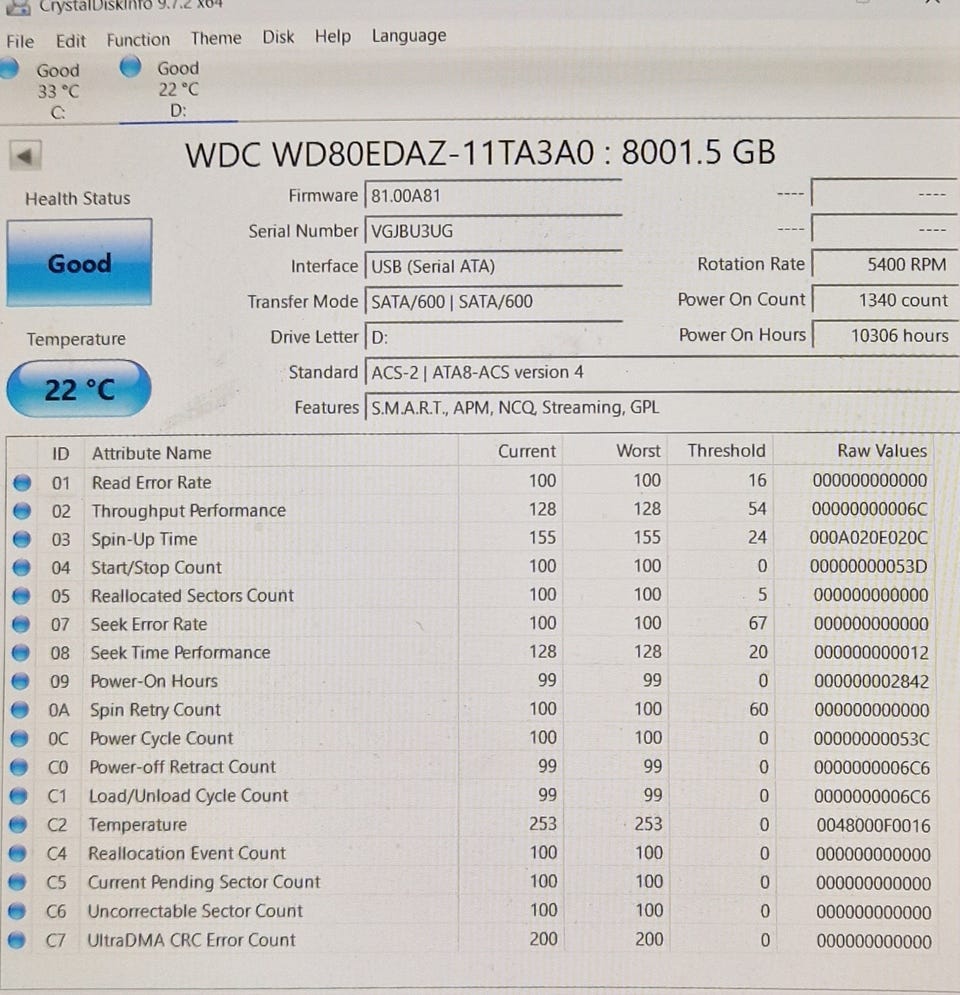Click the Threshold column header
Screen dimensions: 960x995
(x=727, y=451)
